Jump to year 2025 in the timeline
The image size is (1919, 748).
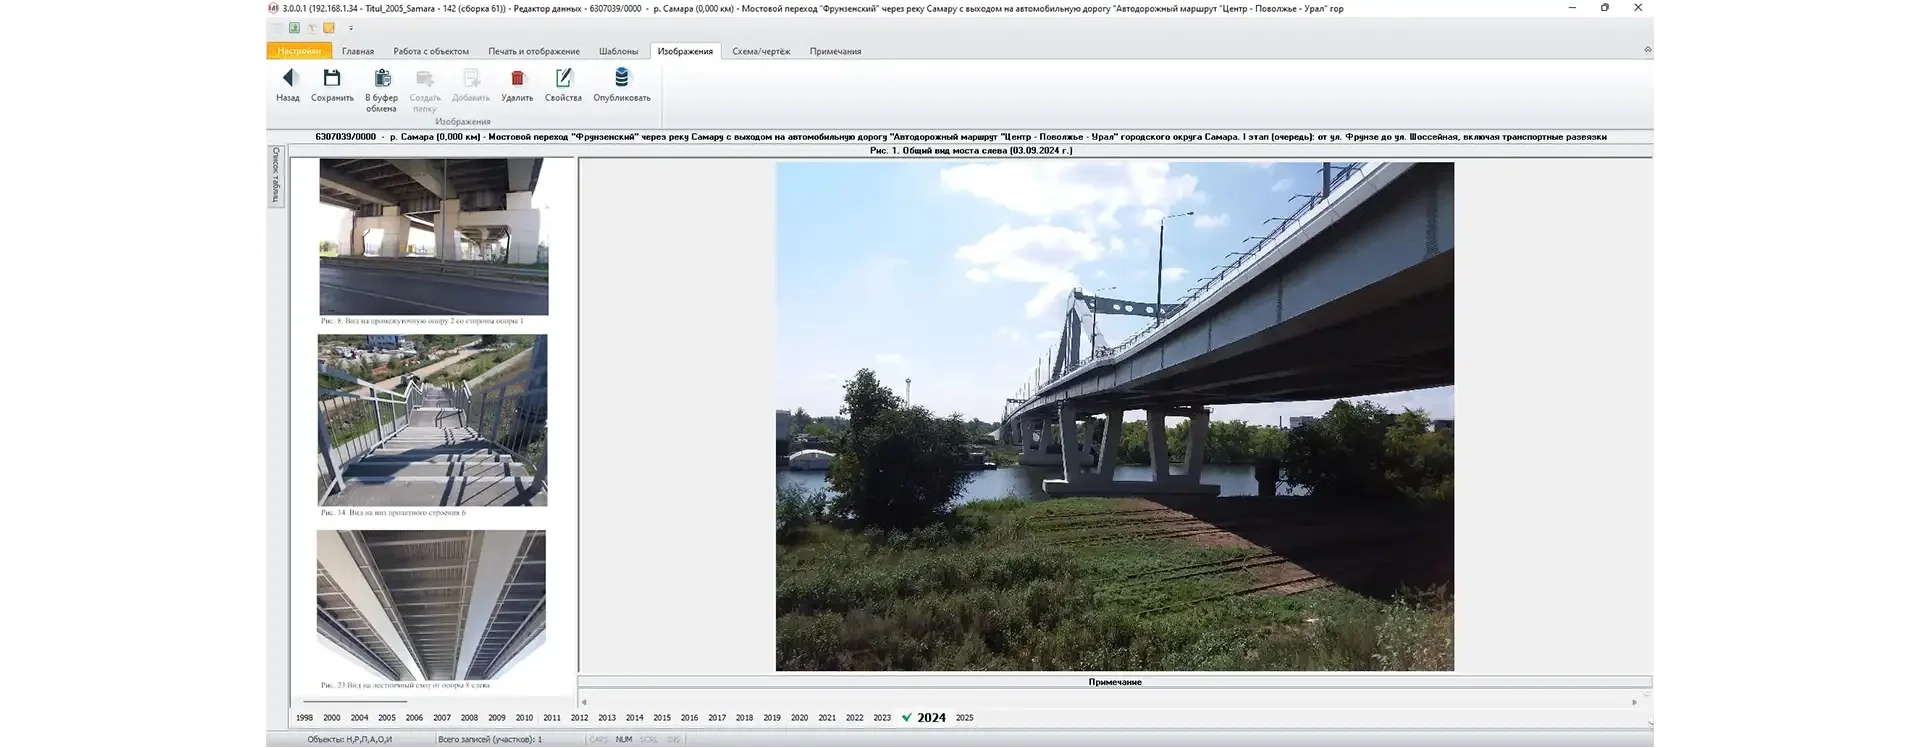point(964,718)
